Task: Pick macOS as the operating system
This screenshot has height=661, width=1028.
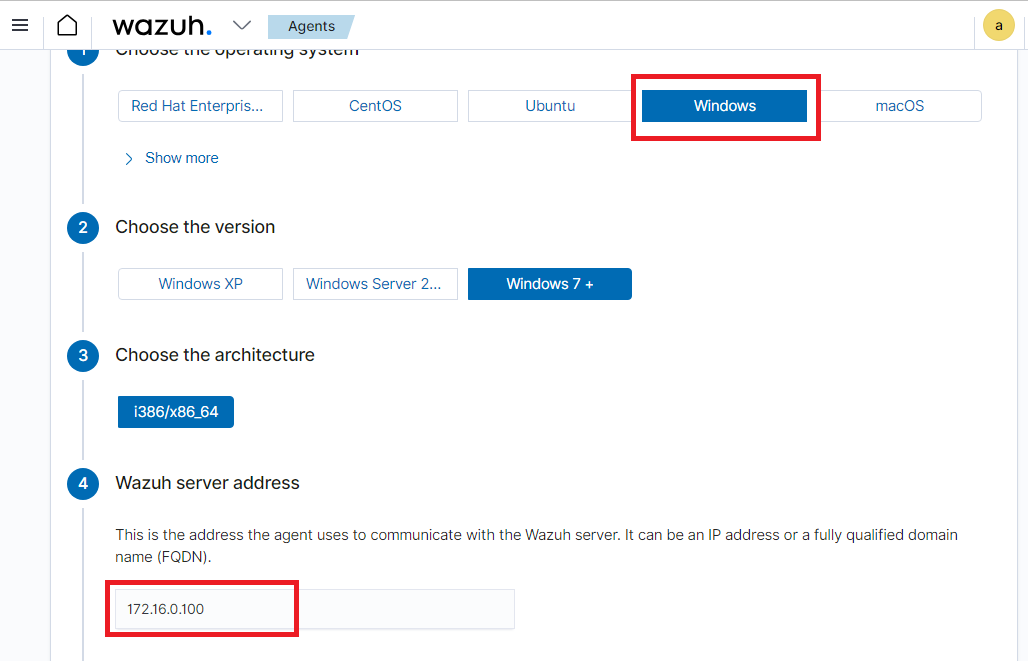Action: tap(900, 106)
